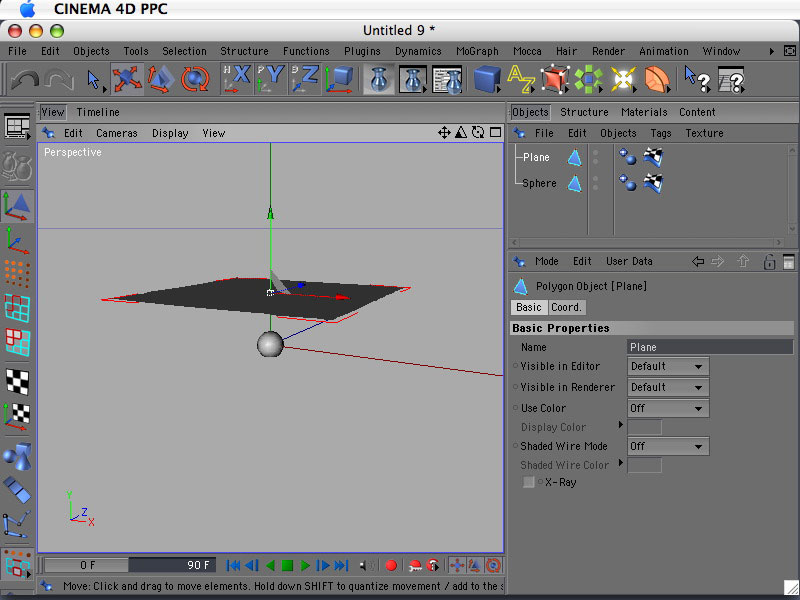Viewport: 800px width, 600px height.
Task: Enable the X-Ray checkbox
Action: coord(530,483)
